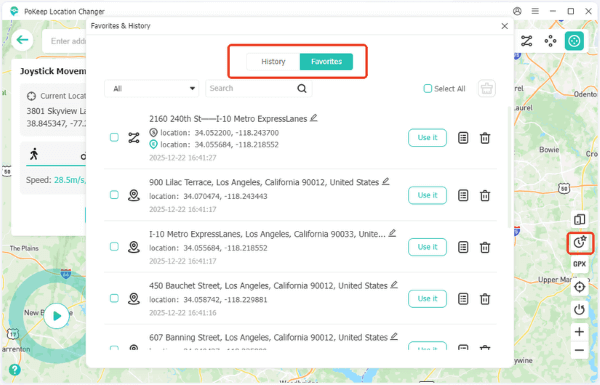Delete the 2160 240th St route entry

tap(485, 138)
